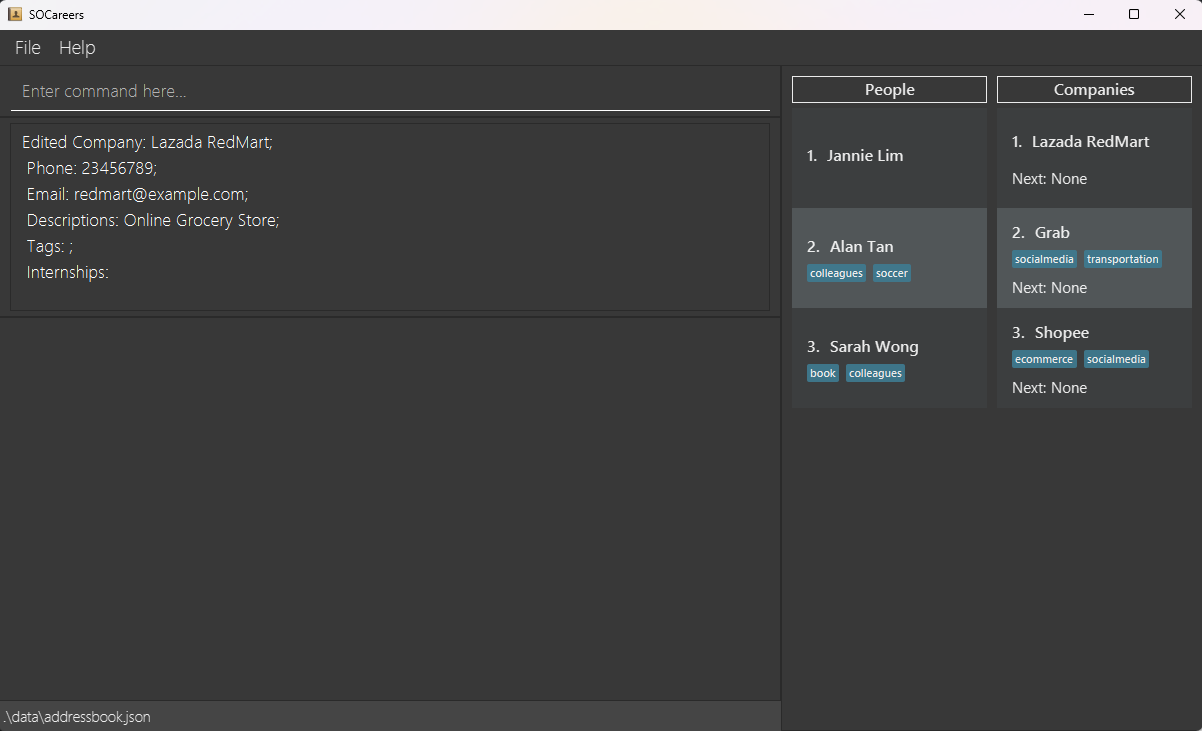1202x731 pixels.
Task: Select the People list header
Action: (889, 89)
